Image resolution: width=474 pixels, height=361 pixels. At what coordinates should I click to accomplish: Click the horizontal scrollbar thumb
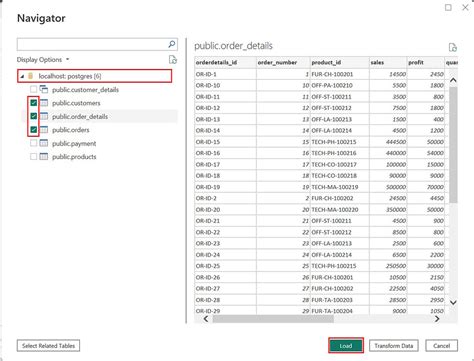point(273,319)
